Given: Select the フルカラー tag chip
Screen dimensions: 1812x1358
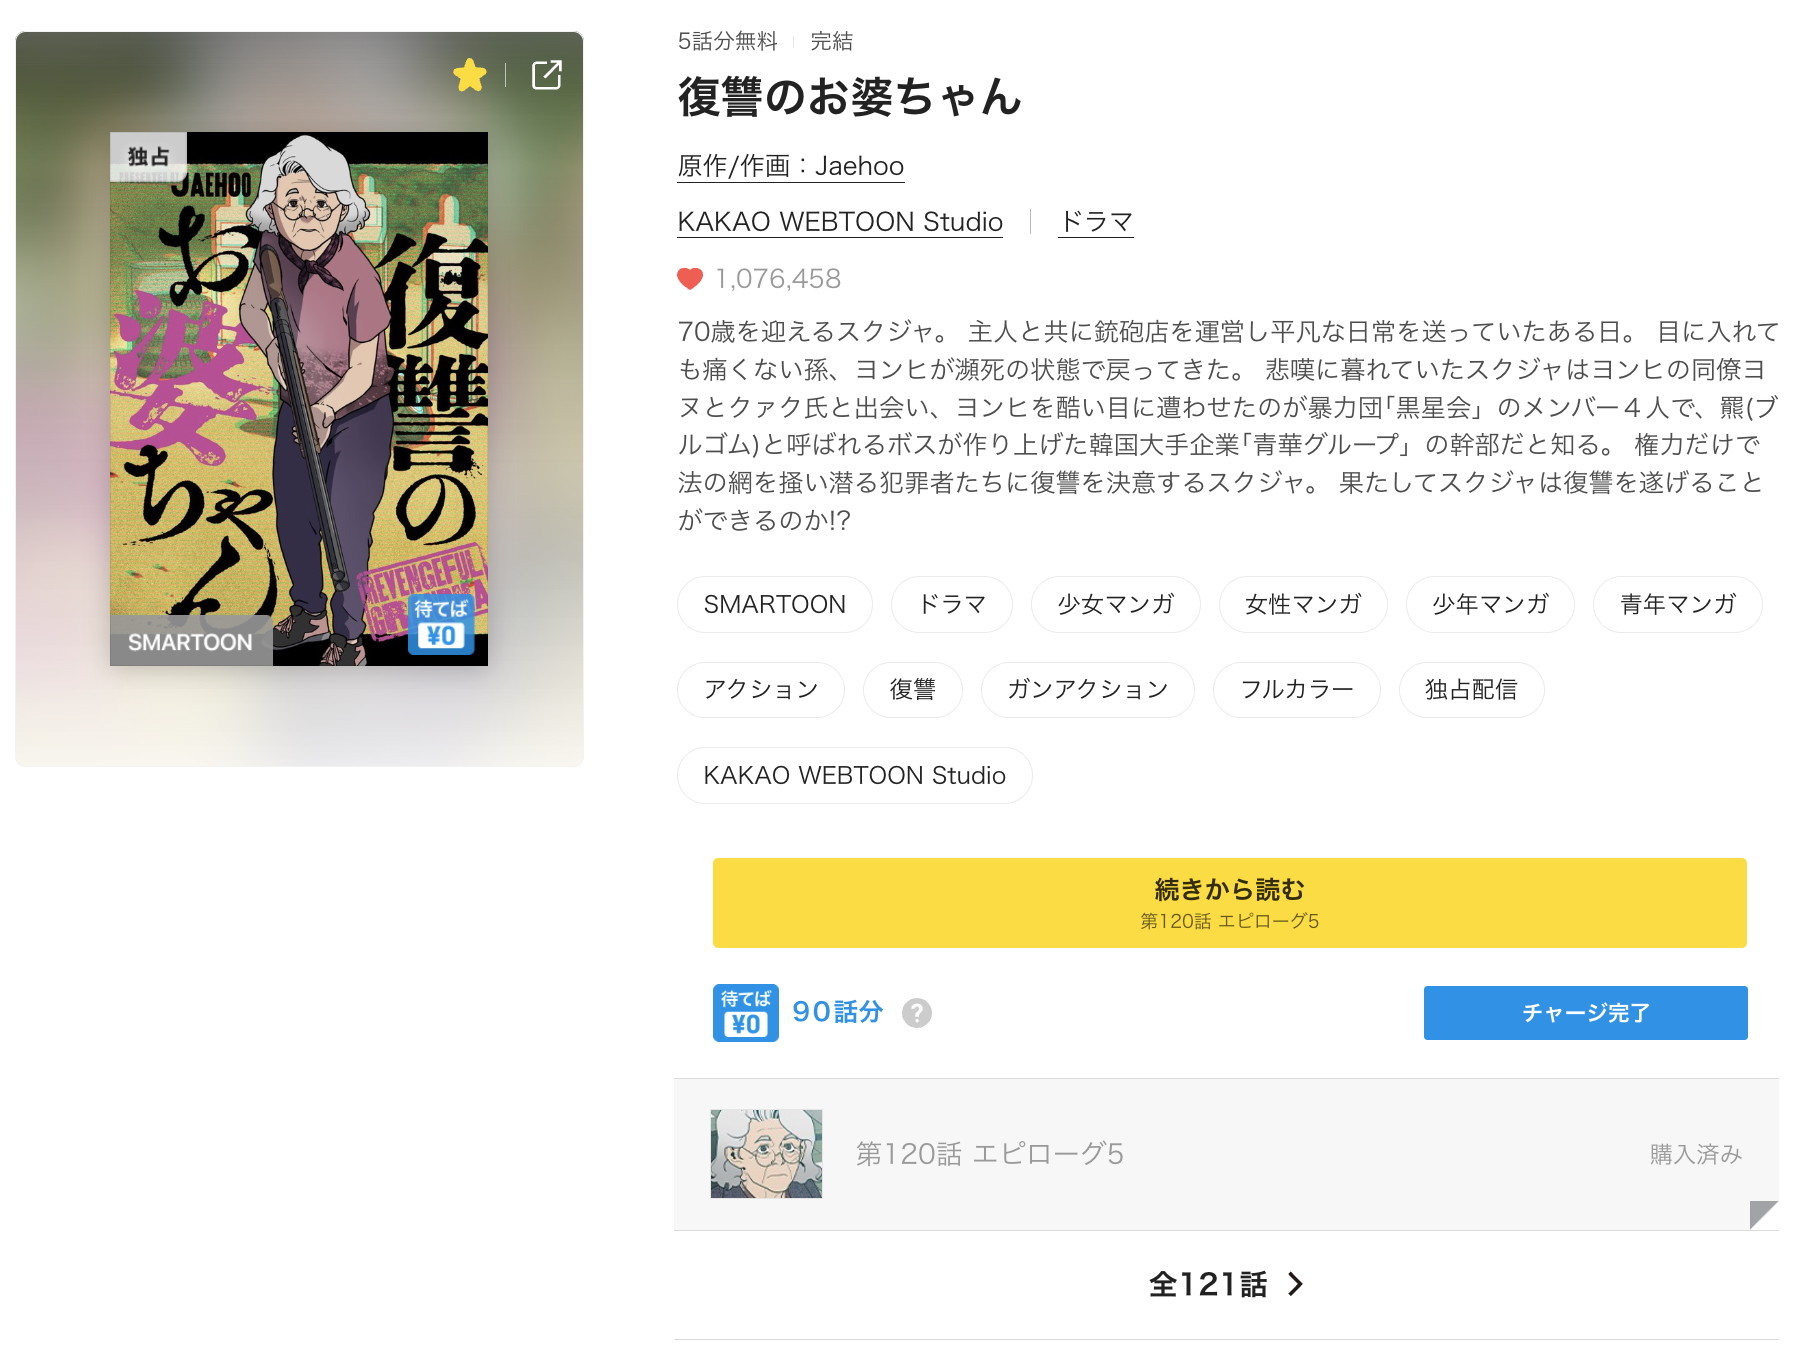Looking at the screenshot, I should click(x=1296, y=690).
